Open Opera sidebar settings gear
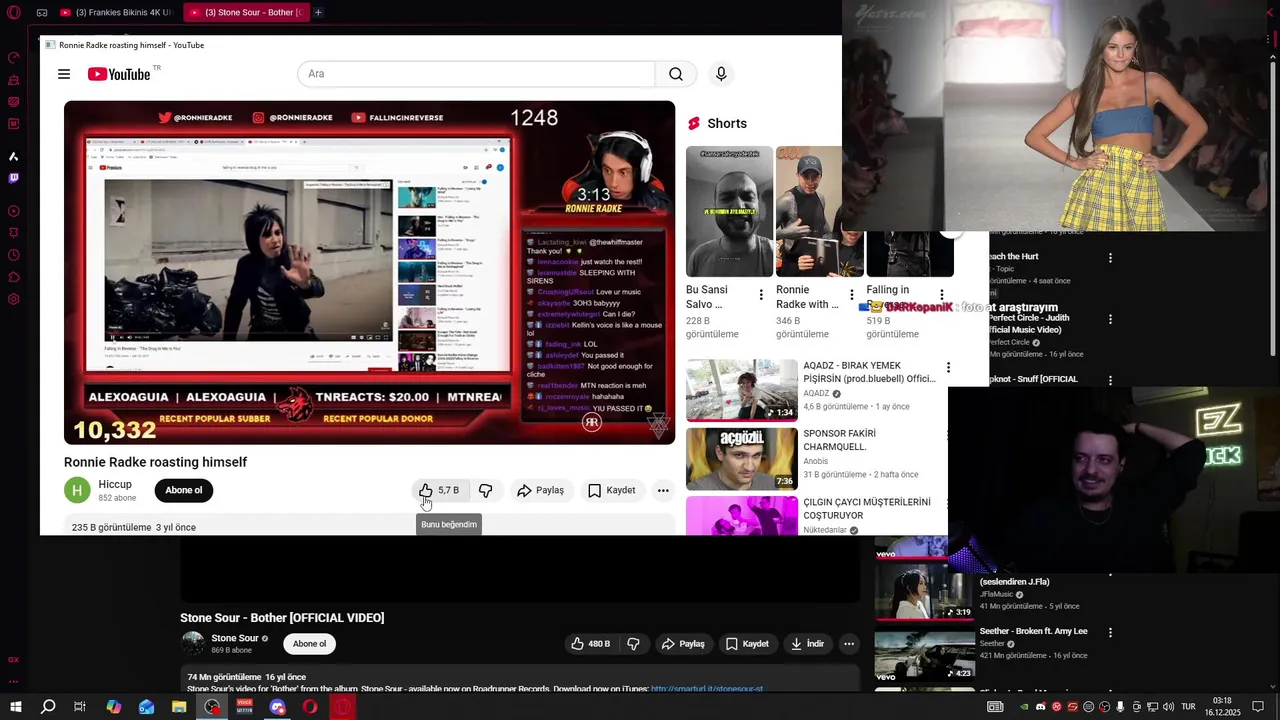Viewport: 1280px width, 720px height. (14, 299)
